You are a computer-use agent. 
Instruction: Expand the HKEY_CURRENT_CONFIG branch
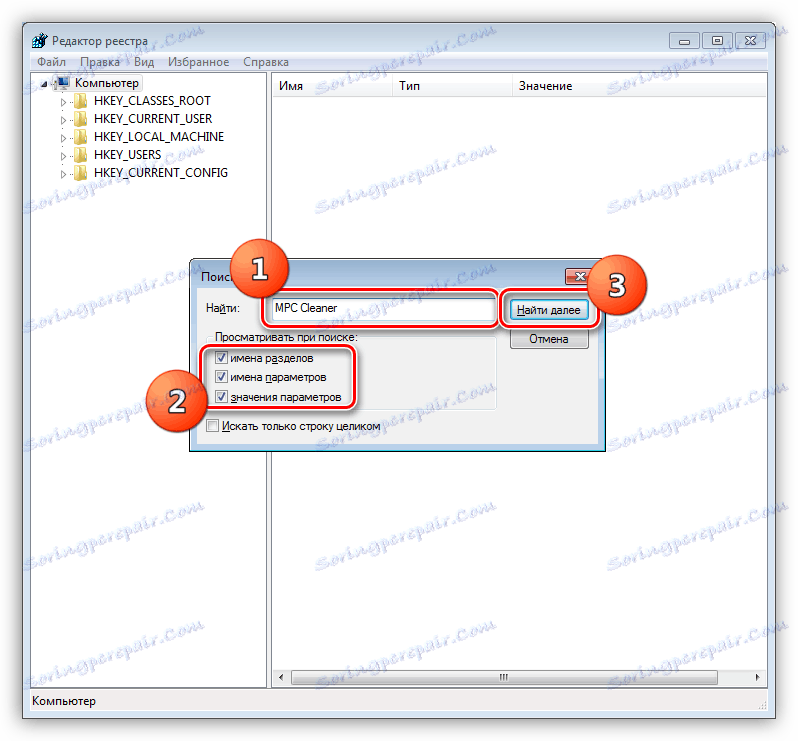63,174
